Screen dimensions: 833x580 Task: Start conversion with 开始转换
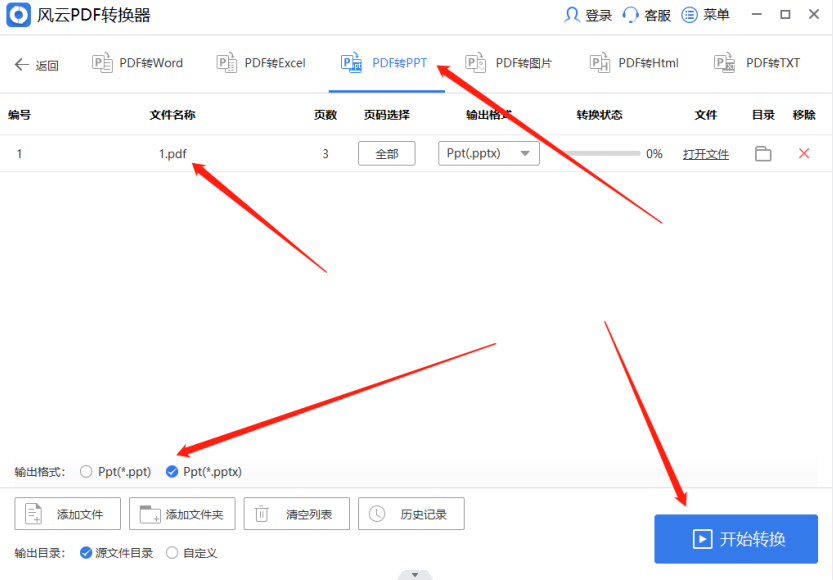point(736,539)
